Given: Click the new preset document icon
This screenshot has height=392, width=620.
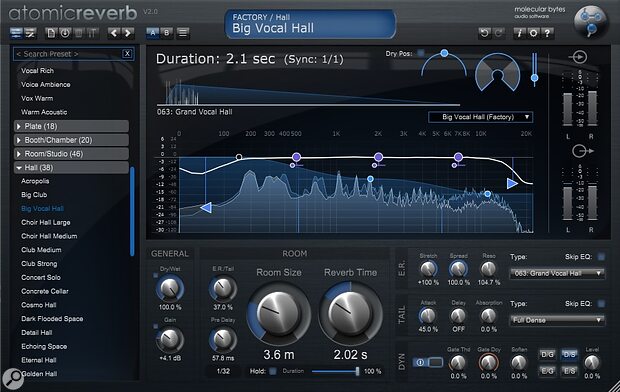Looking at the screenshot, I should point(51,33).
